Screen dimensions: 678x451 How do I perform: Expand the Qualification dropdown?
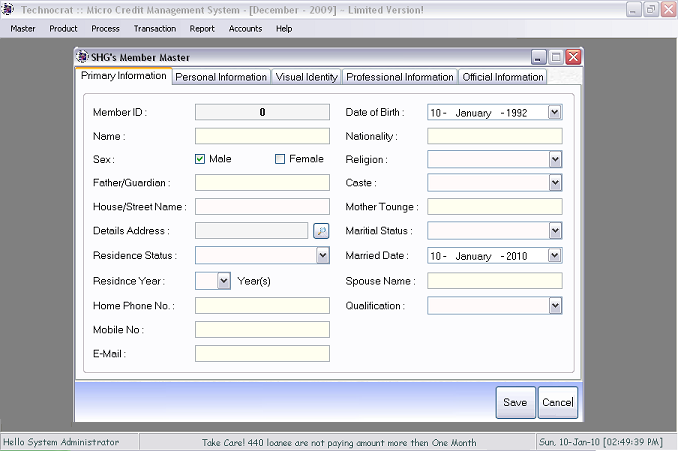[x=555, y=306]
